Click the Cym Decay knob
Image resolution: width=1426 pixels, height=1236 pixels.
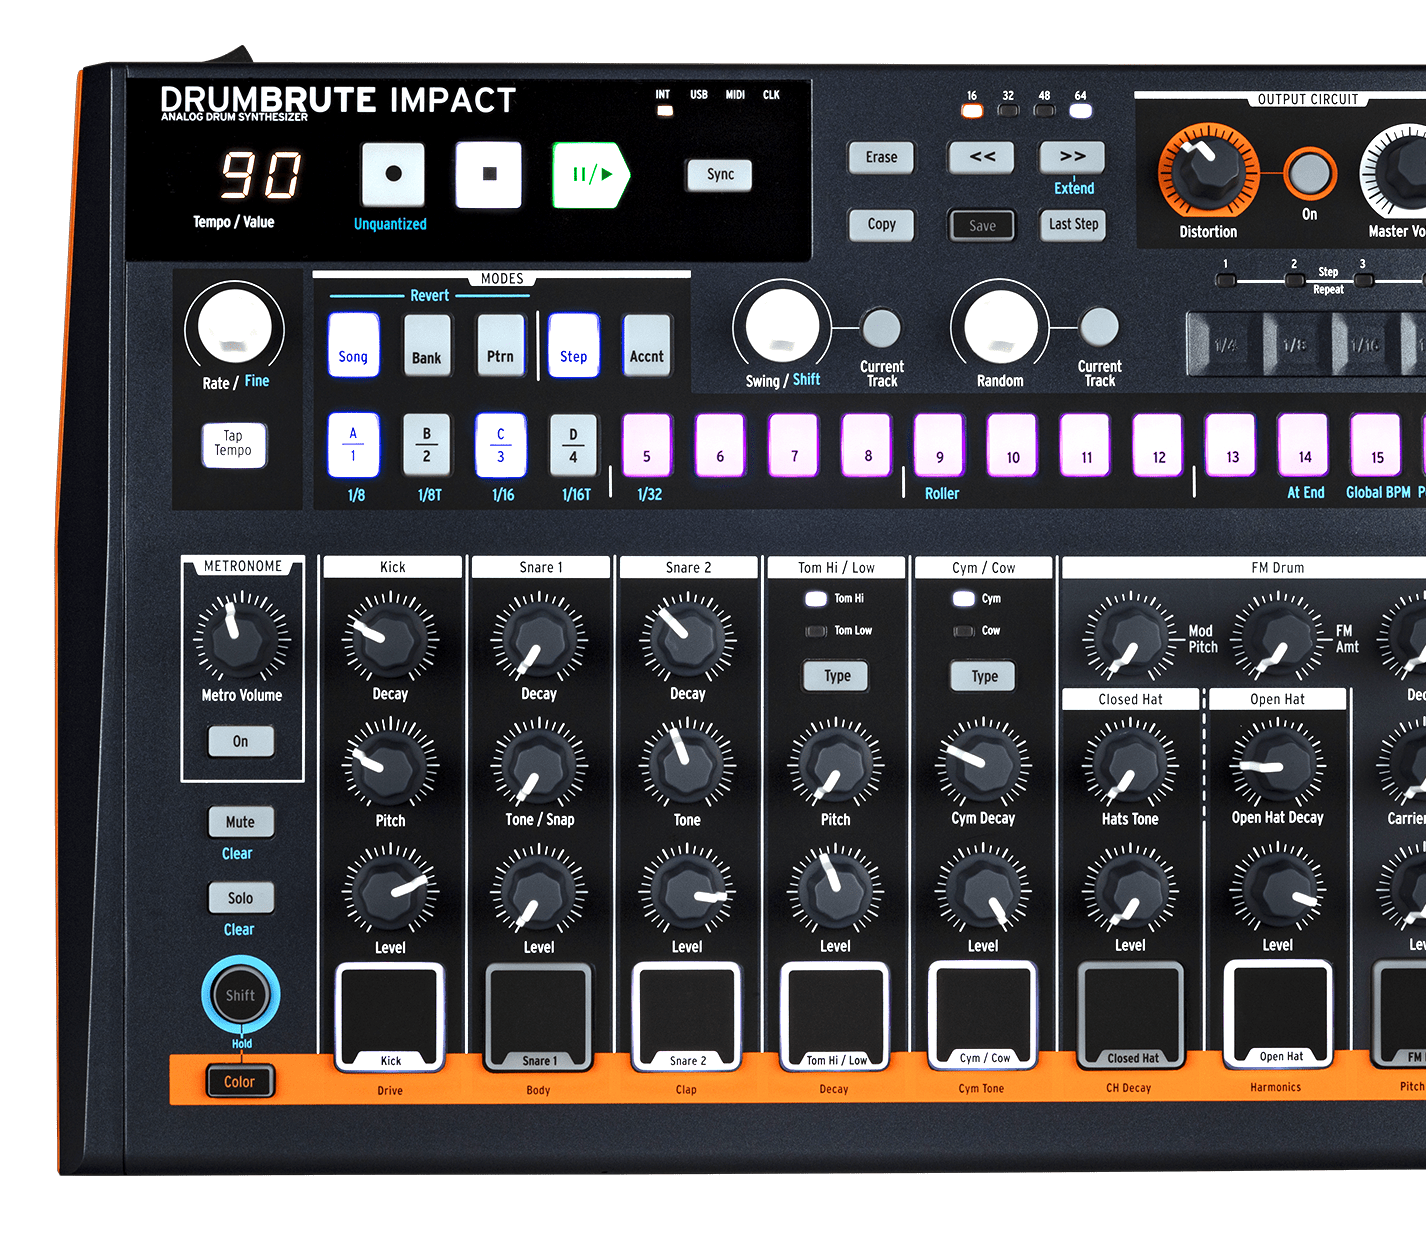pyautogui.click(x=982, y=765)
